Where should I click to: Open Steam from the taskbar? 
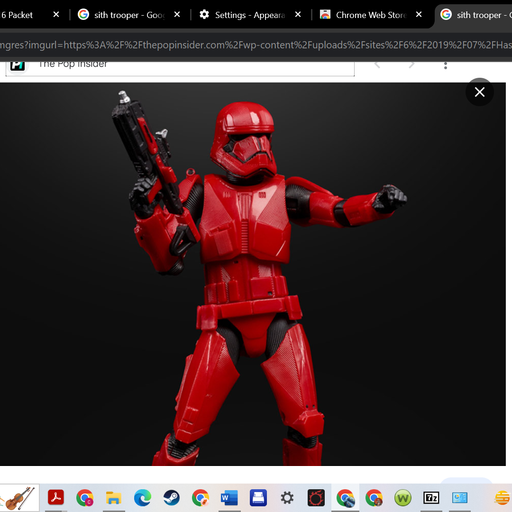[171, 498]
